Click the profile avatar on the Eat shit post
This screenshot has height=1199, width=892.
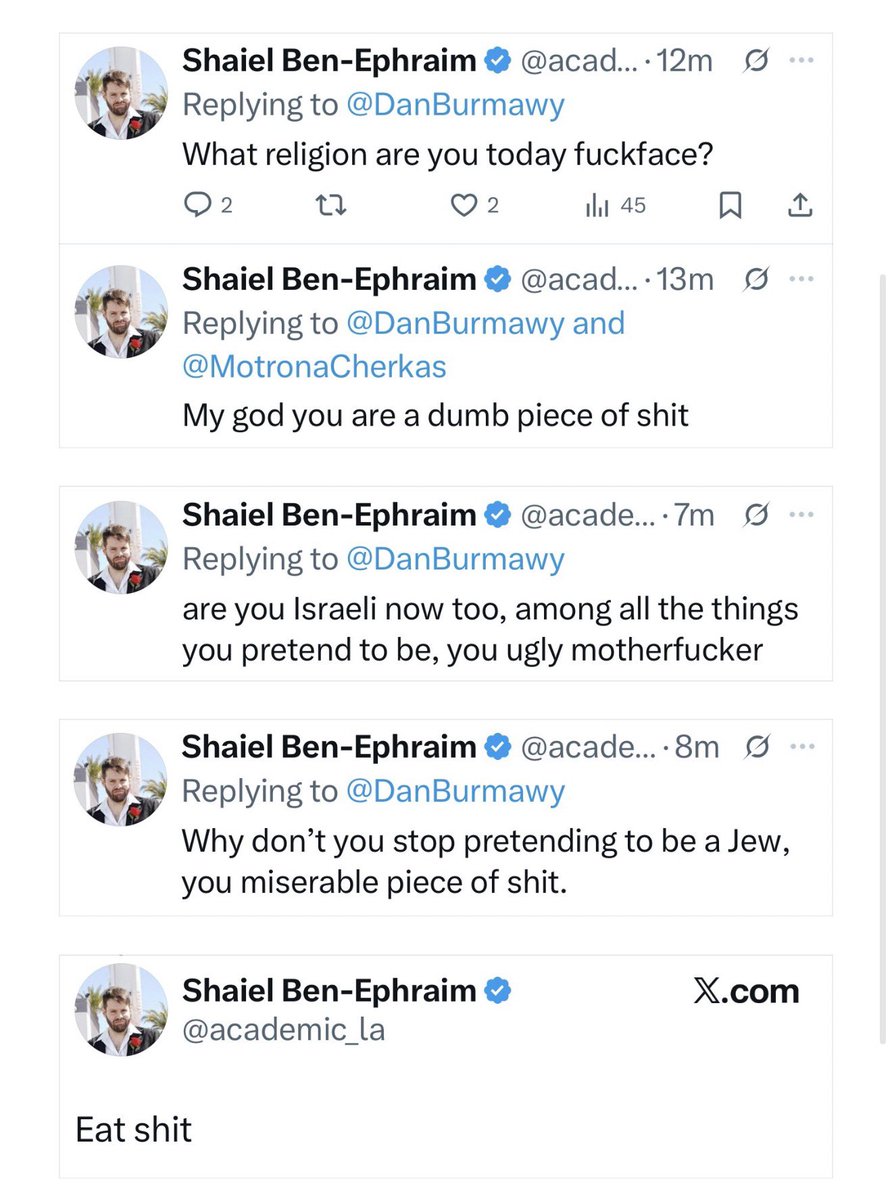click(x=121, y=1010)
